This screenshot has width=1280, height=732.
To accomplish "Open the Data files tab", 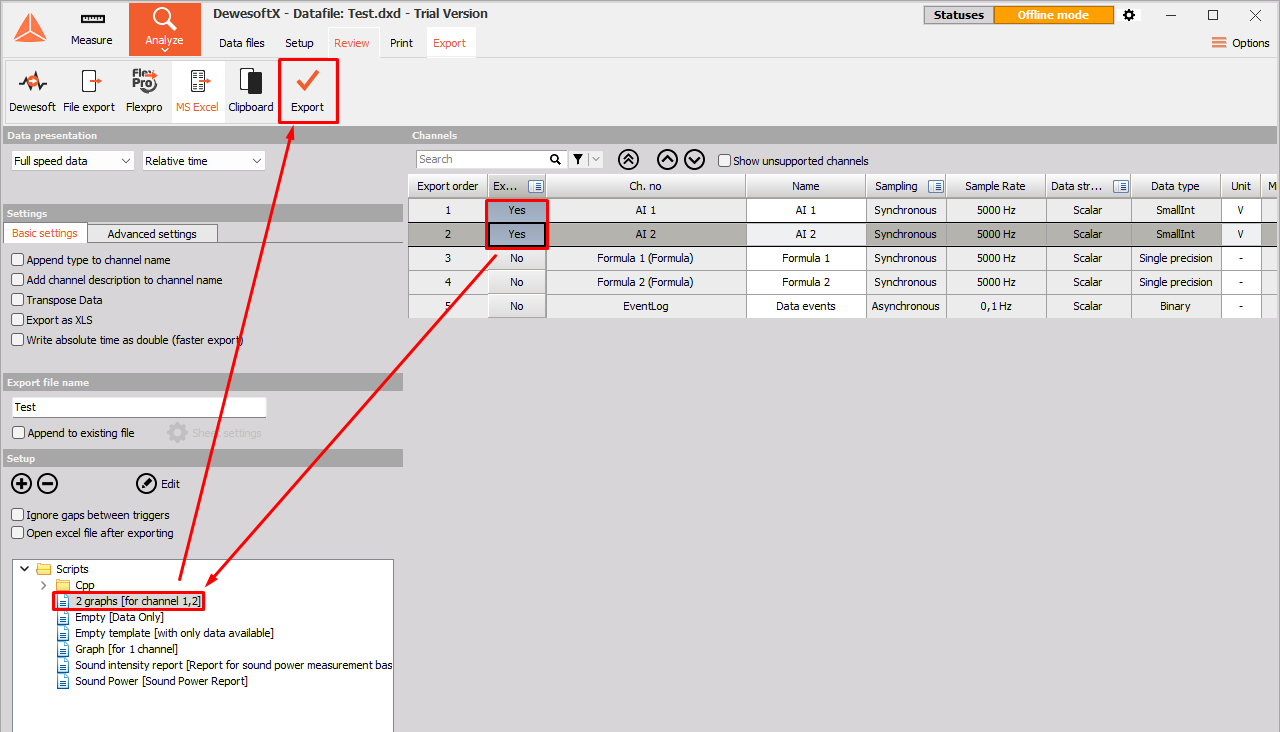I will (x=242, y=43).
